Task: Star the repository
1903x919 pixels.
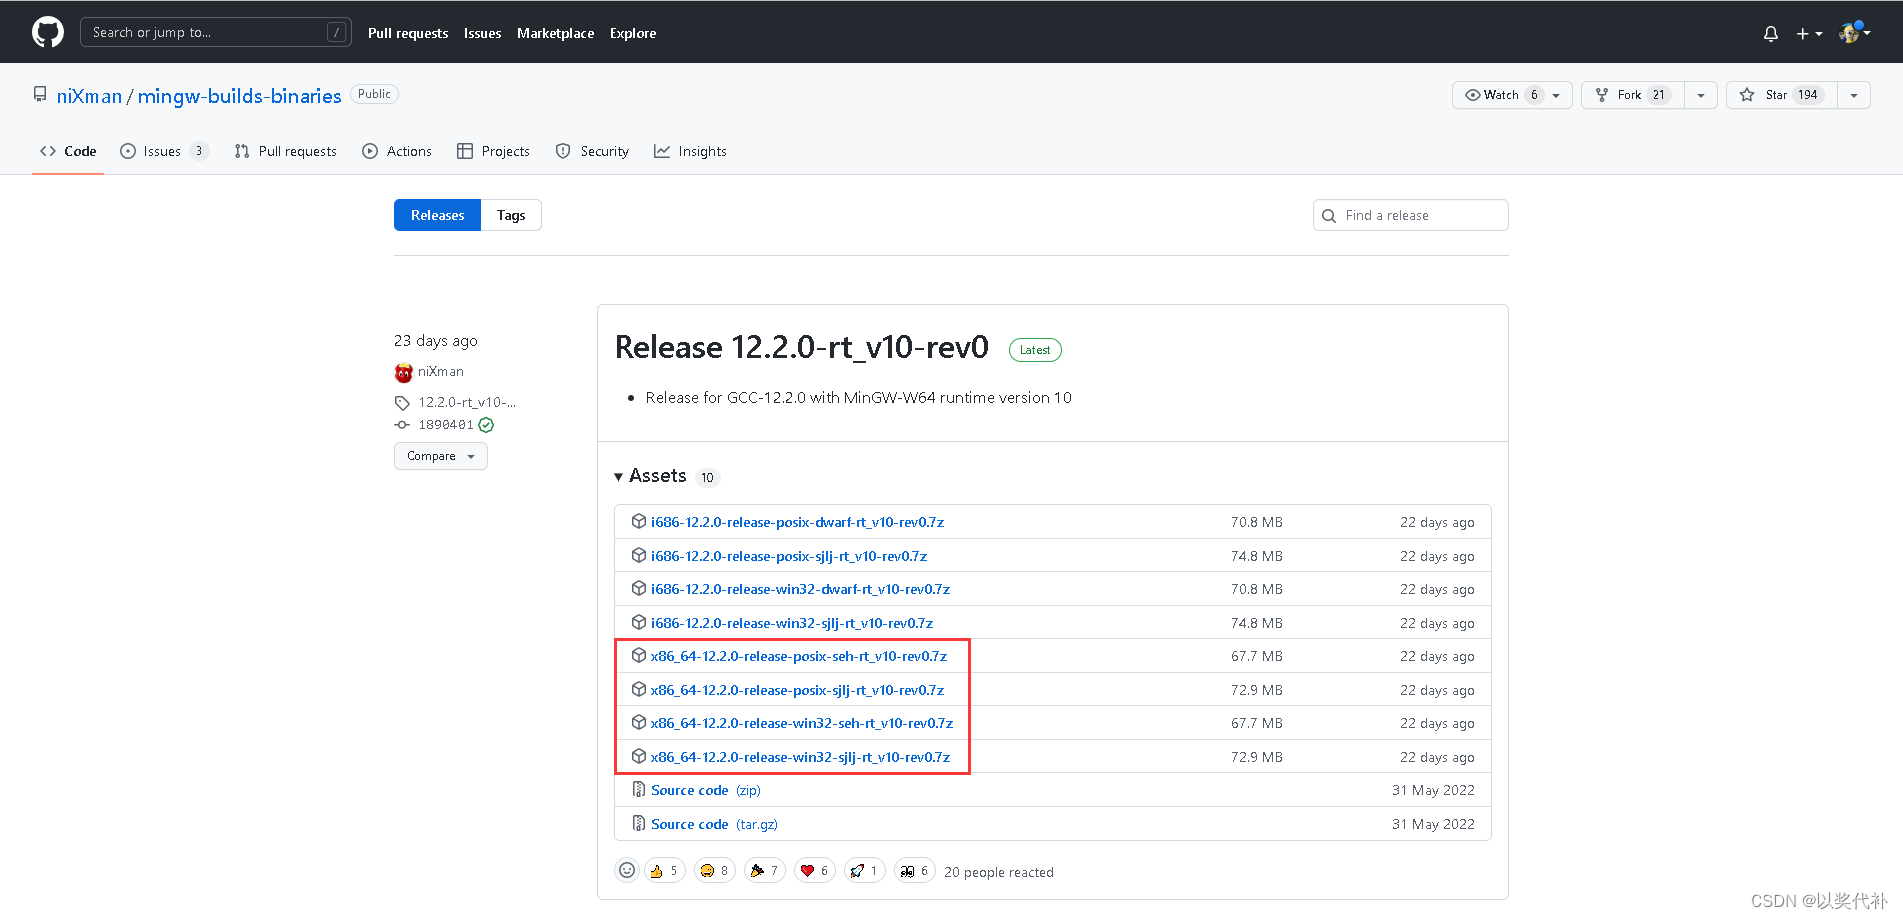Action: click(x=1782, y=95)
